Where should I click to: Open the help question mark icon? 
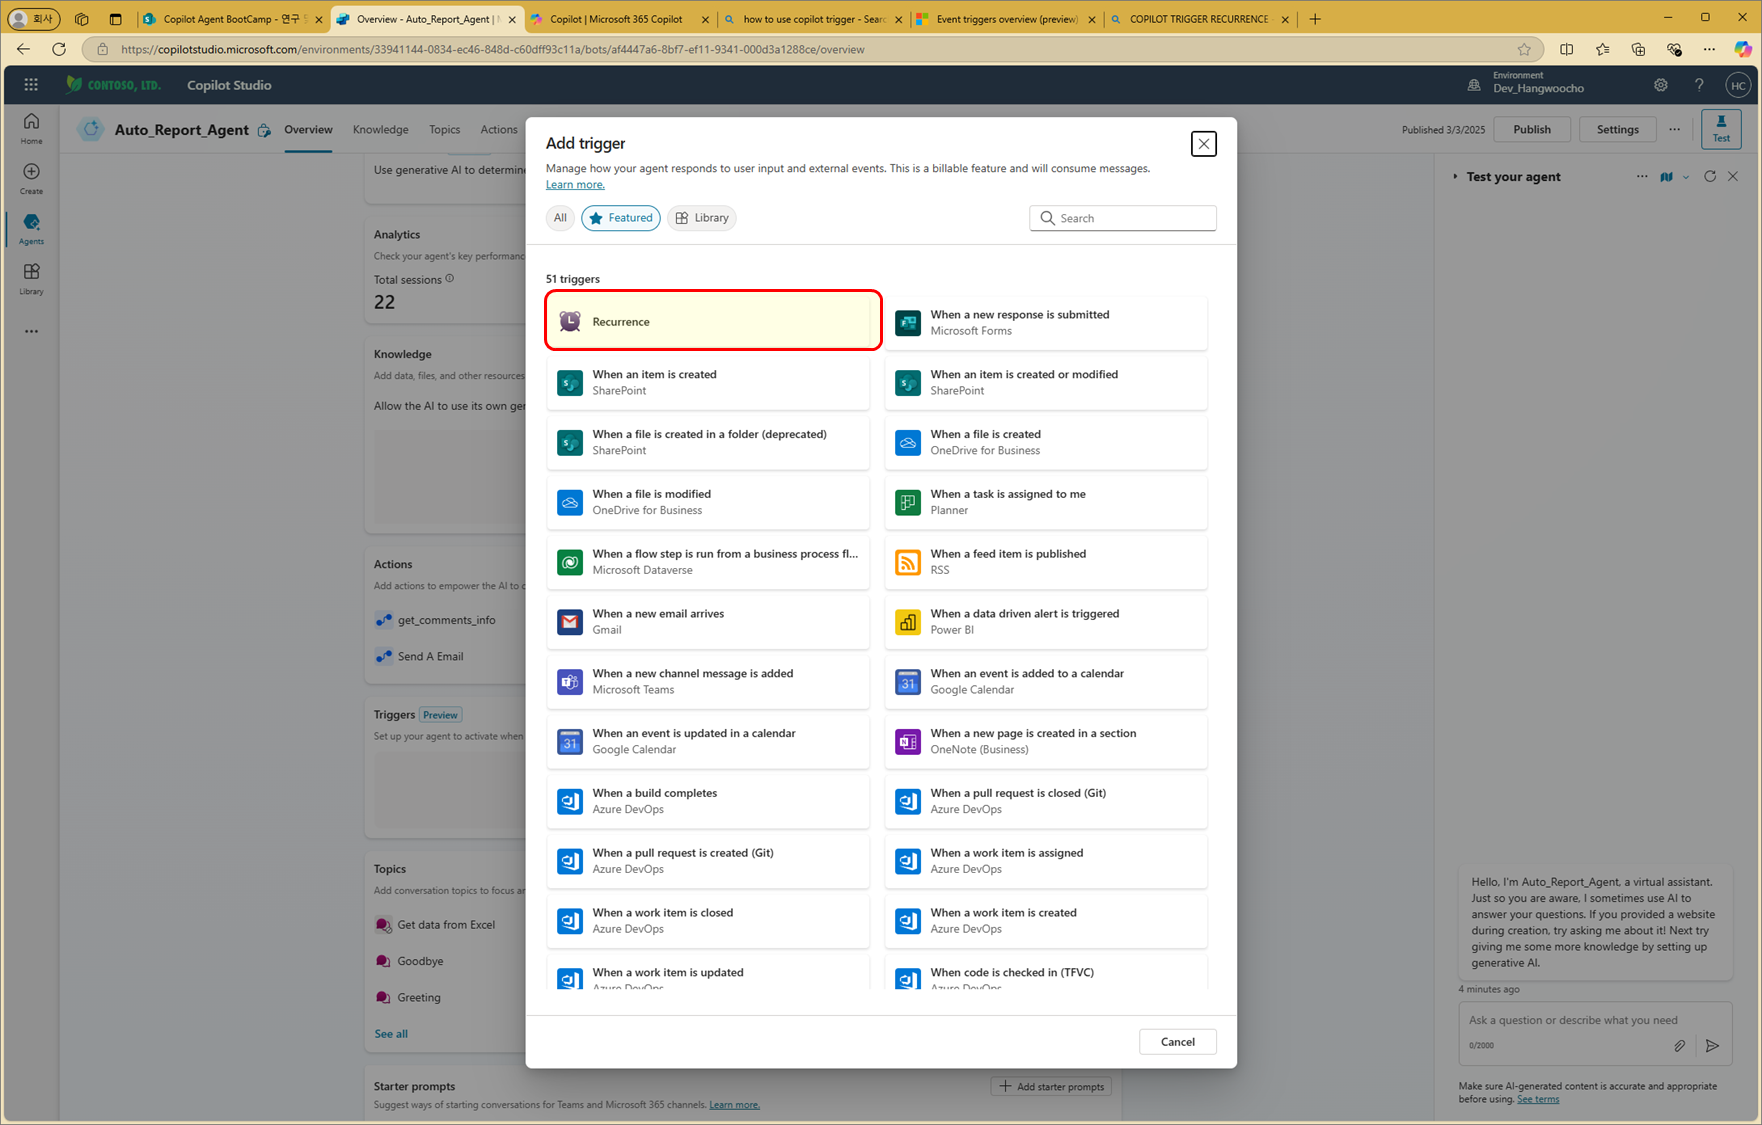click(1699, 85)
